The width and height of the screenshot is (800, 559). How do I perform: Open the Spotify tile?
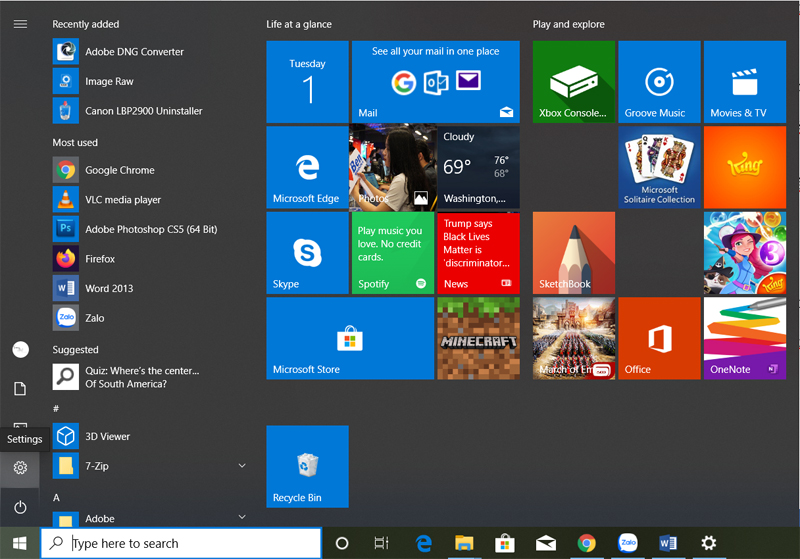[x=393, y=253]
